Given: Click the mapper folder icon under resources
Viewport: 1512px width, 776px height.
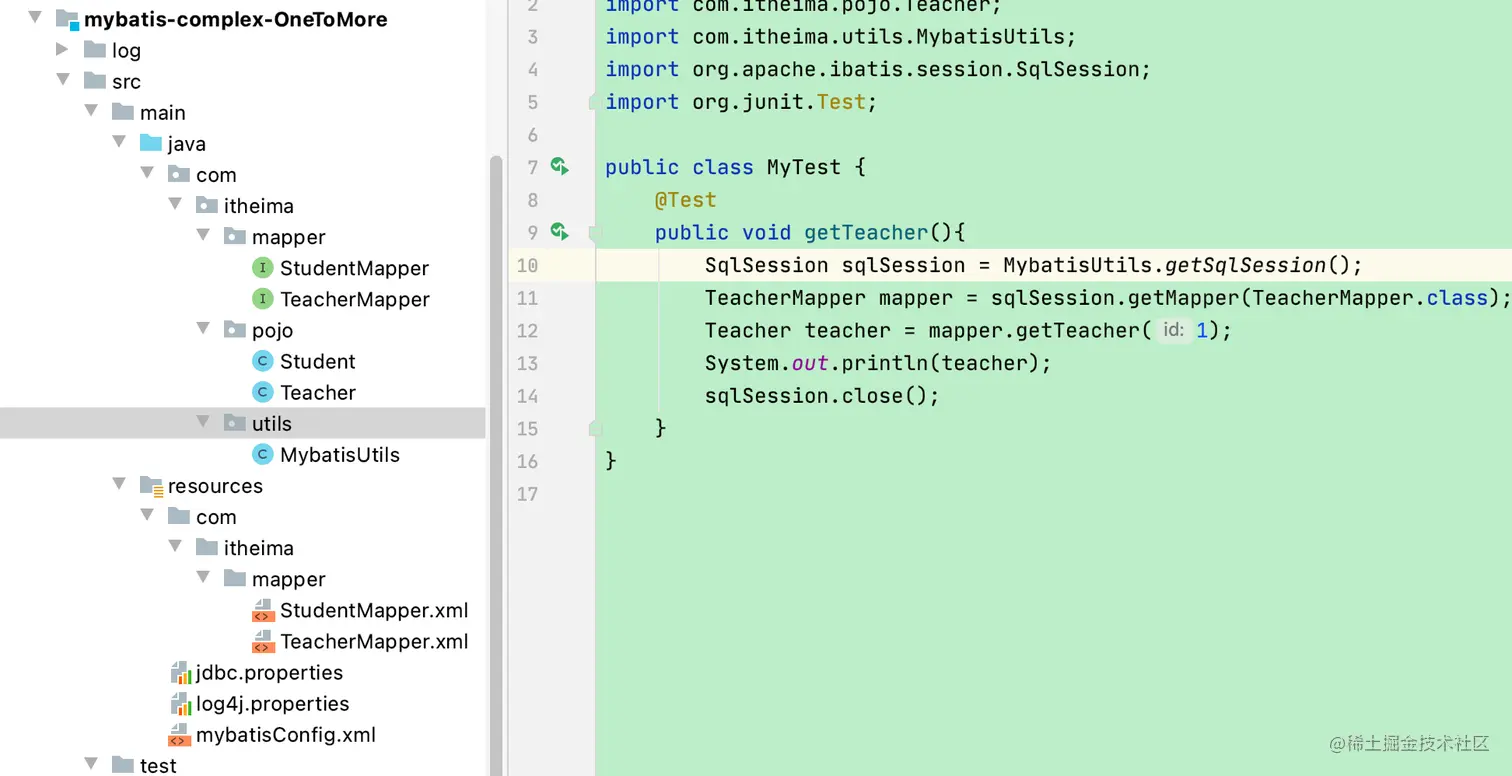Looking at the screenshot, I should [x=235, y=579].
